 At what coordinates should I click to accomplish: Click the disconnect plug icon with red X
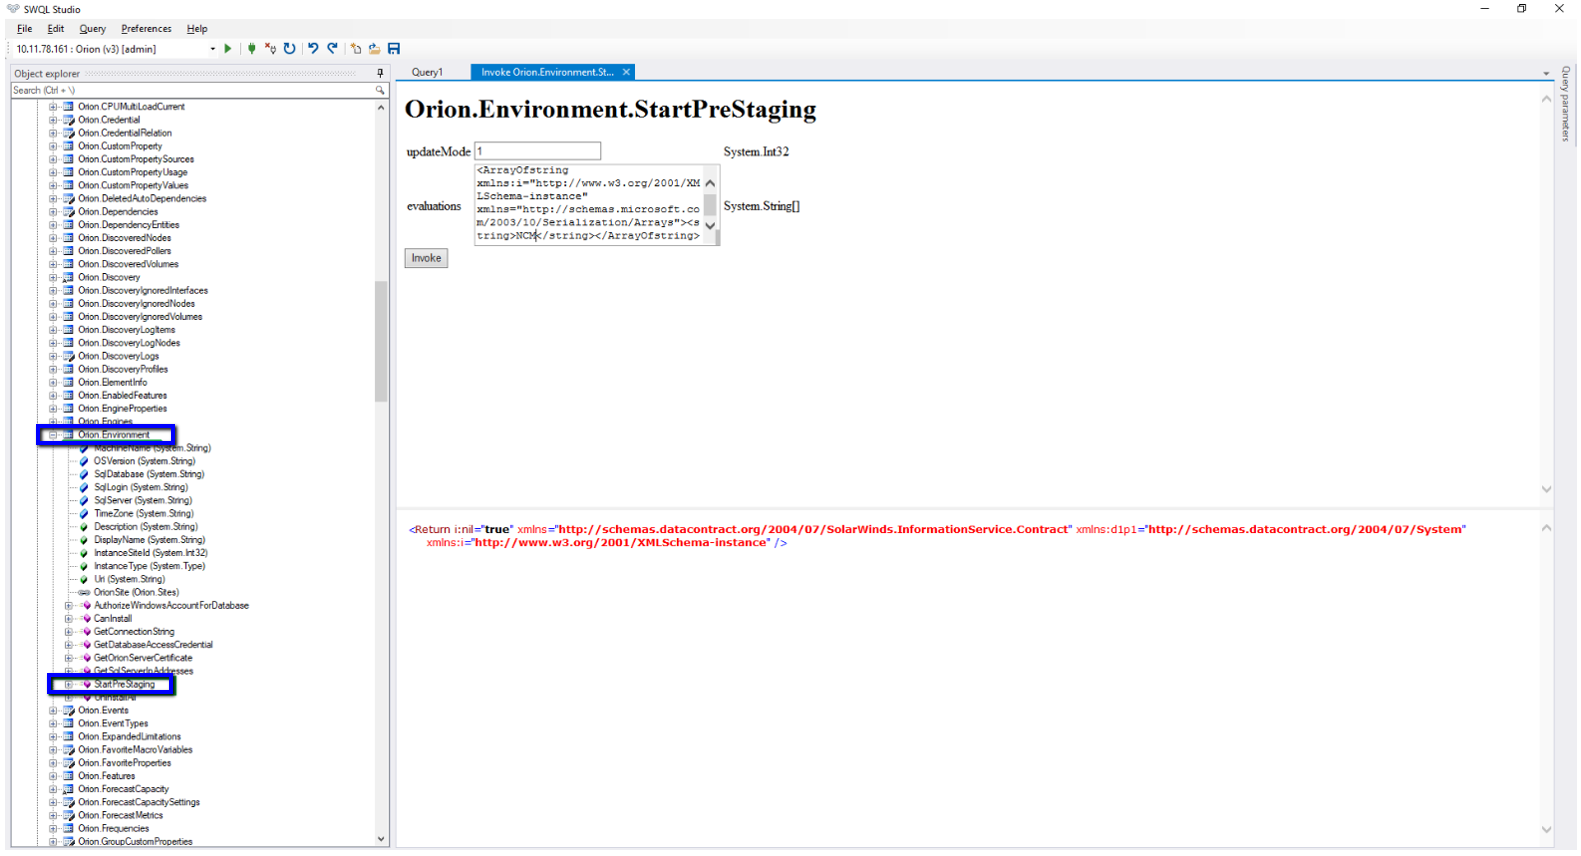pyautogui.click(x=270, y=48)
